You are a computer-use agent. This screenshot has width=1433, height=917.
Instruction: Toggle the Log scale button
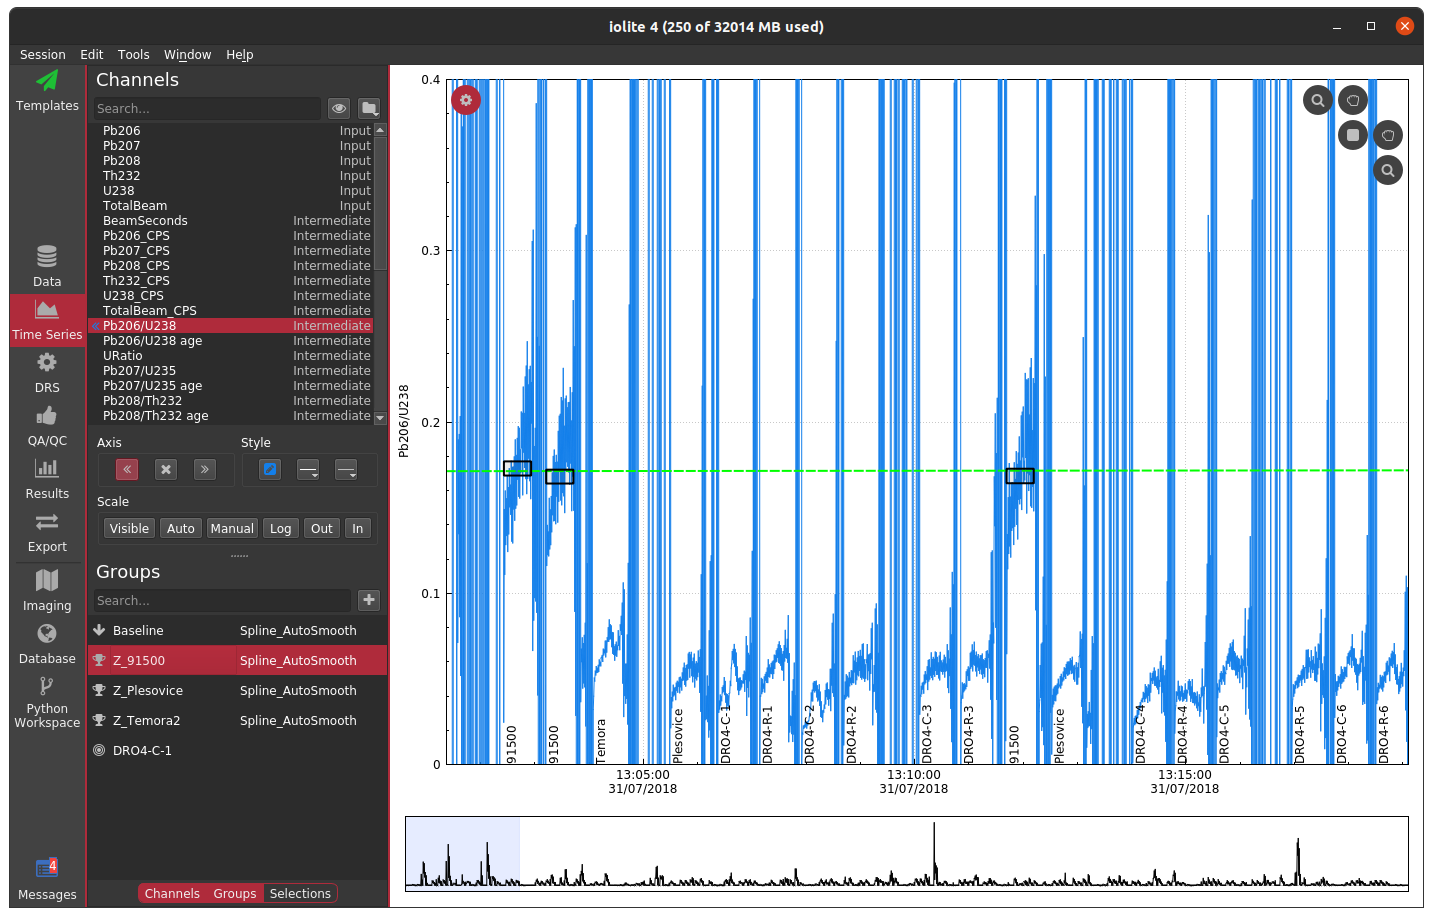pyautogui.click(x=281, y=528)
